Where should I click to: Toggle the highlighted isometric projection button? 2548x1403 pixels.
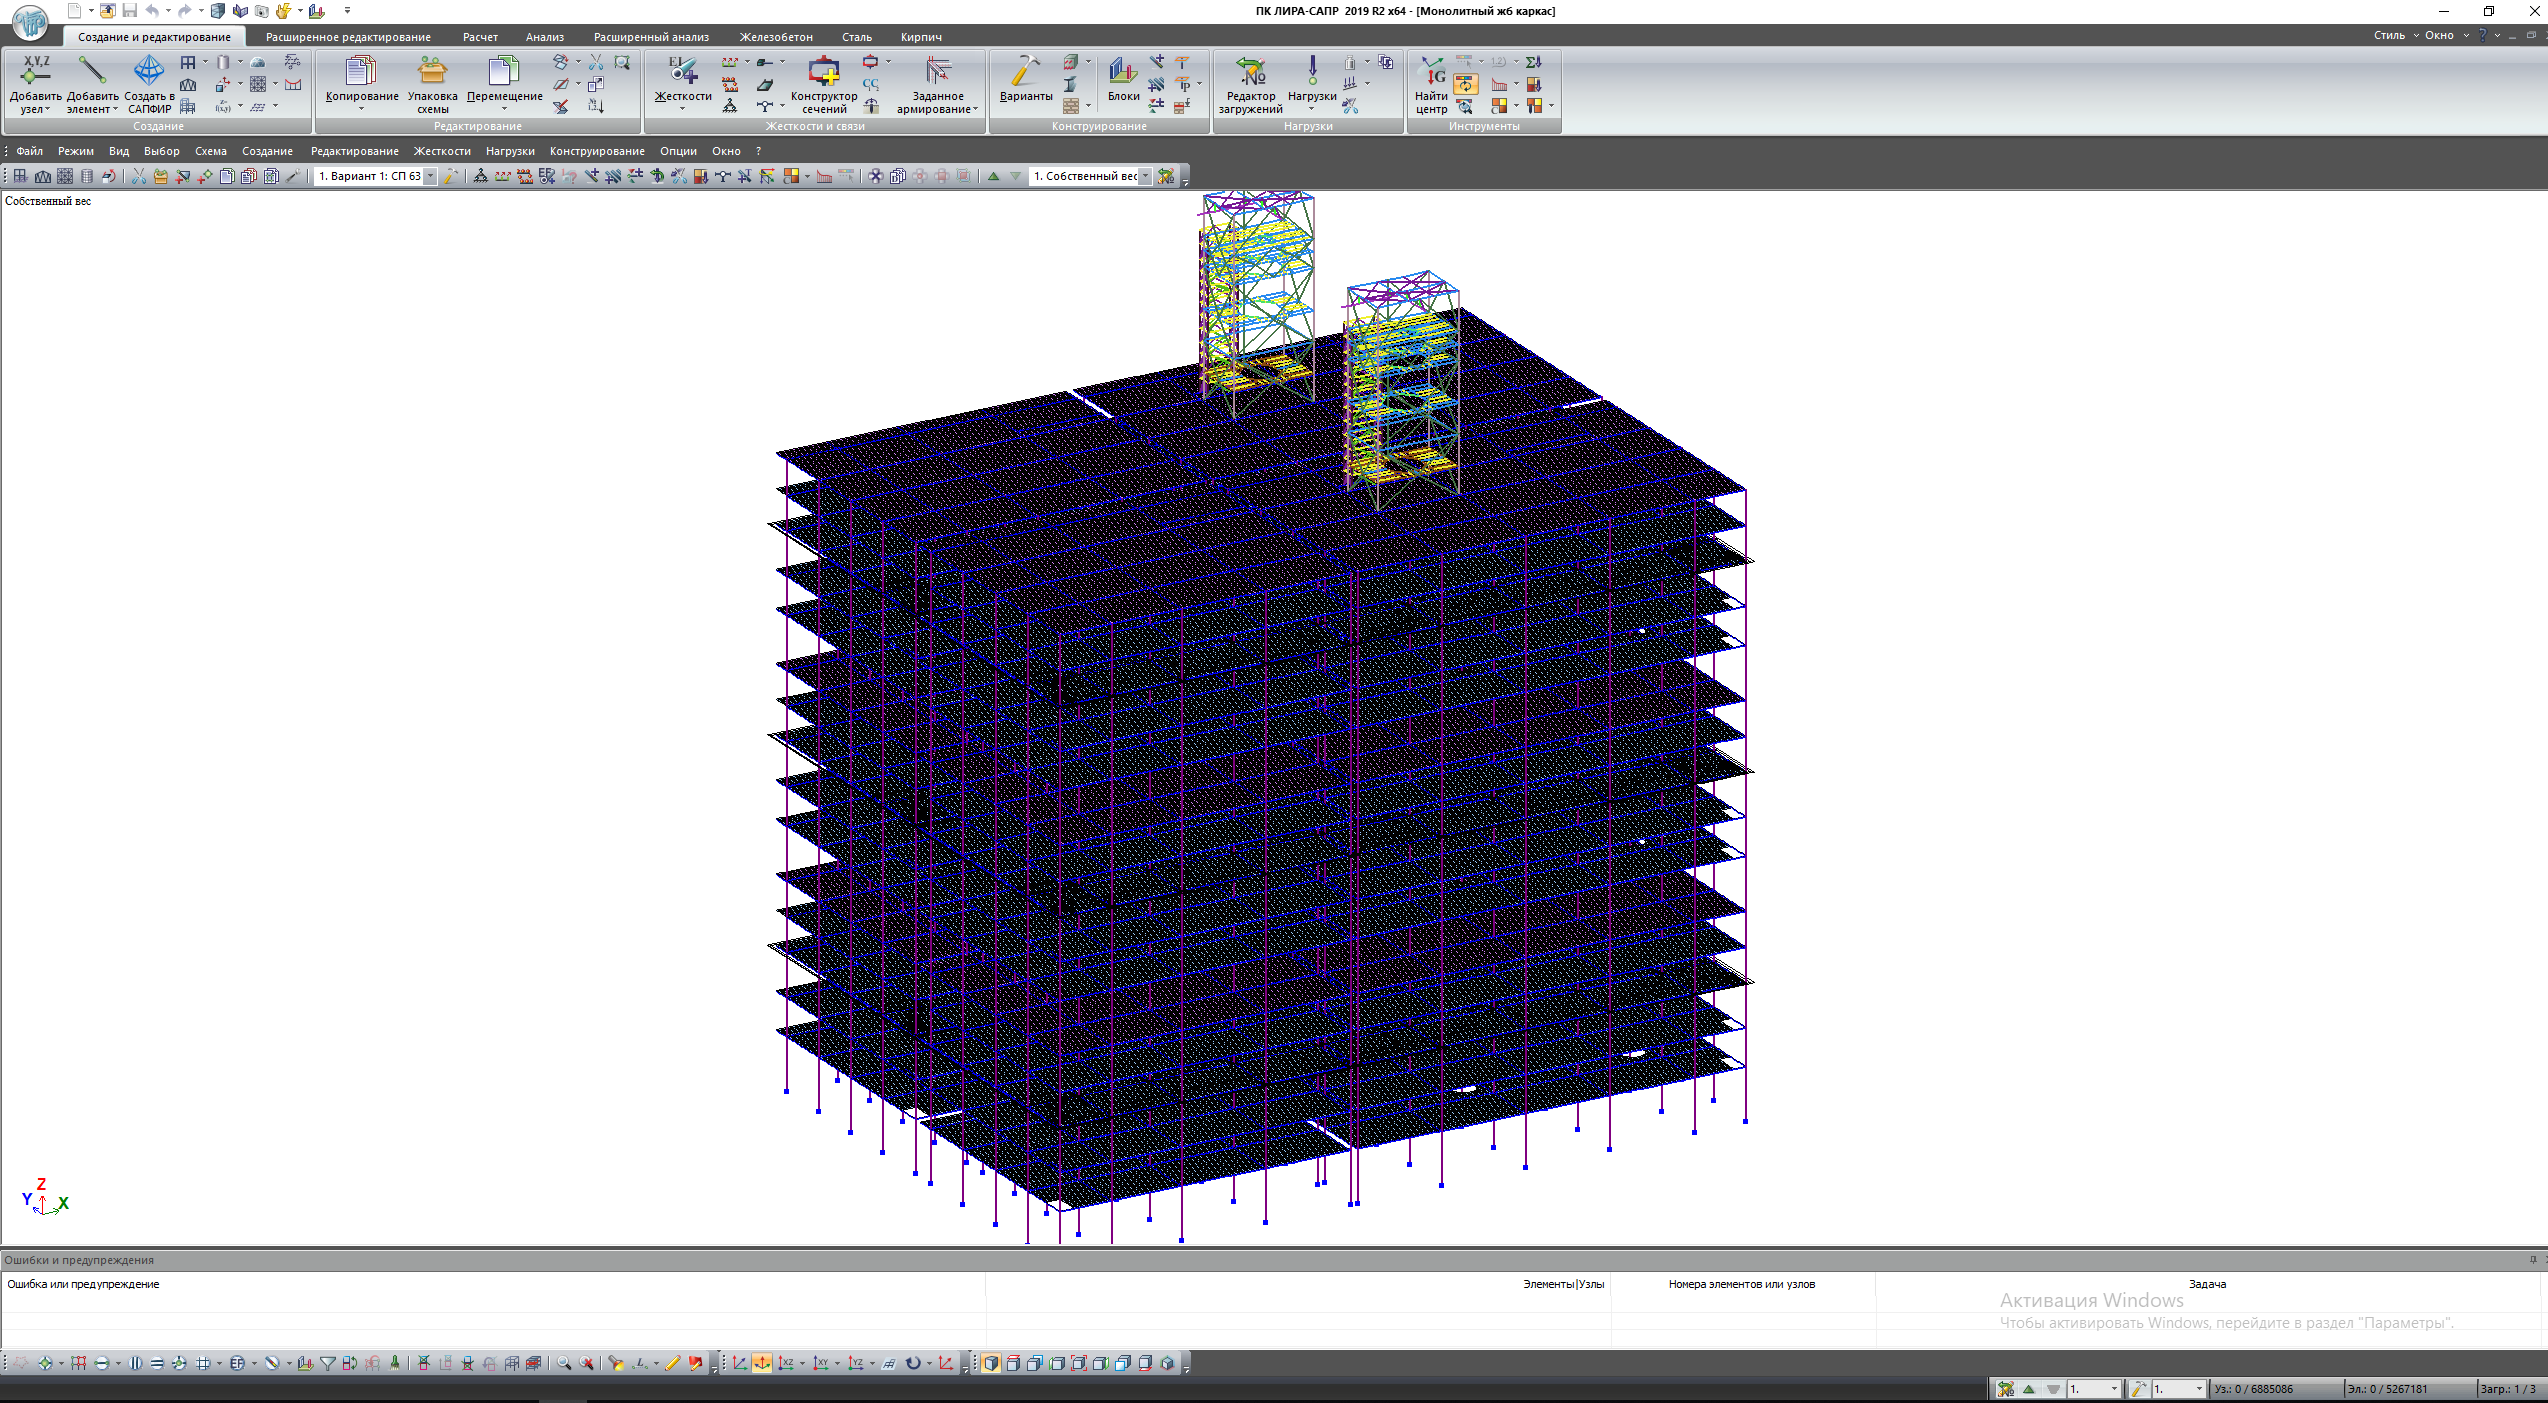coord(762,1363)
